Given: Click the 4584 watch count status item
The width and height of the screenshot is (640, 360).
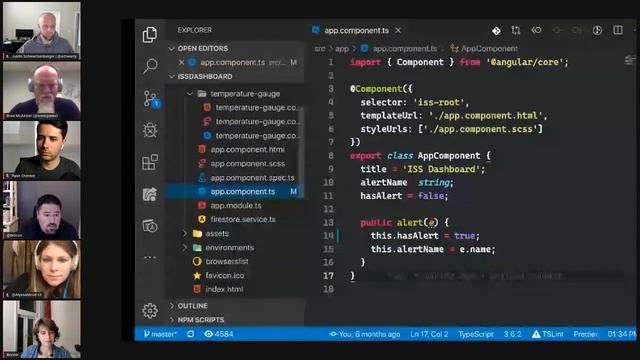Looking at the screenshot, I should [219, 334].
